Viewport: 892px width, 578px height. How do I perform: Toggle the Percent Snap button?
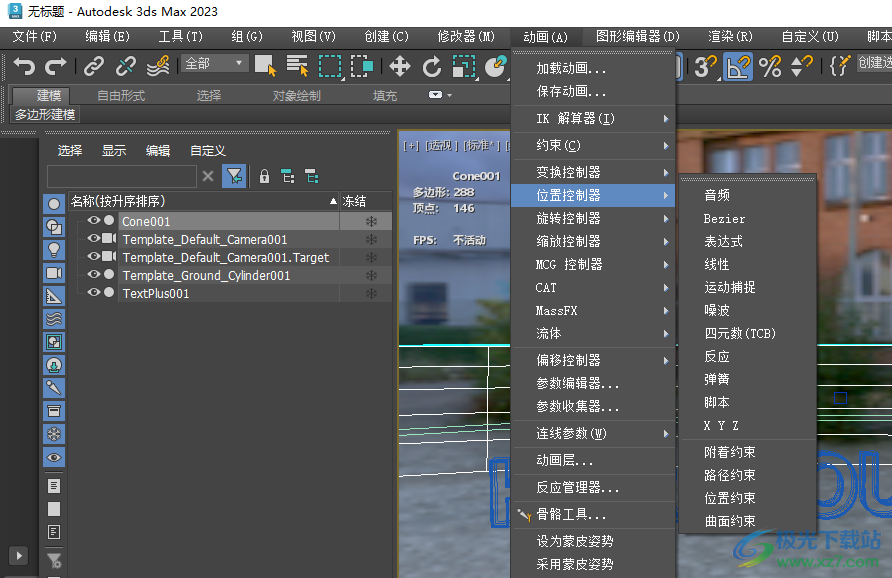point(770,67)
